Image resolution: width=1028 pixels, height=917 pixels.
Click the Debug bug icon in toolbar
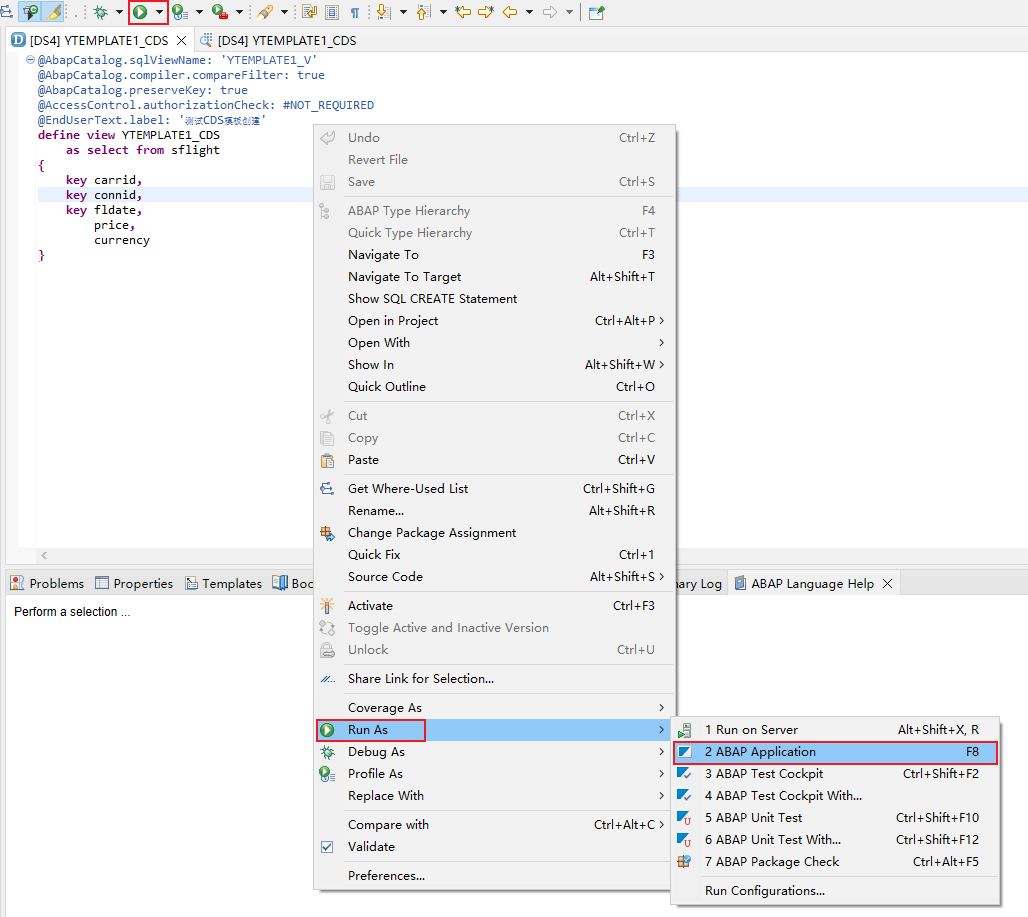(x=100, y=12)
